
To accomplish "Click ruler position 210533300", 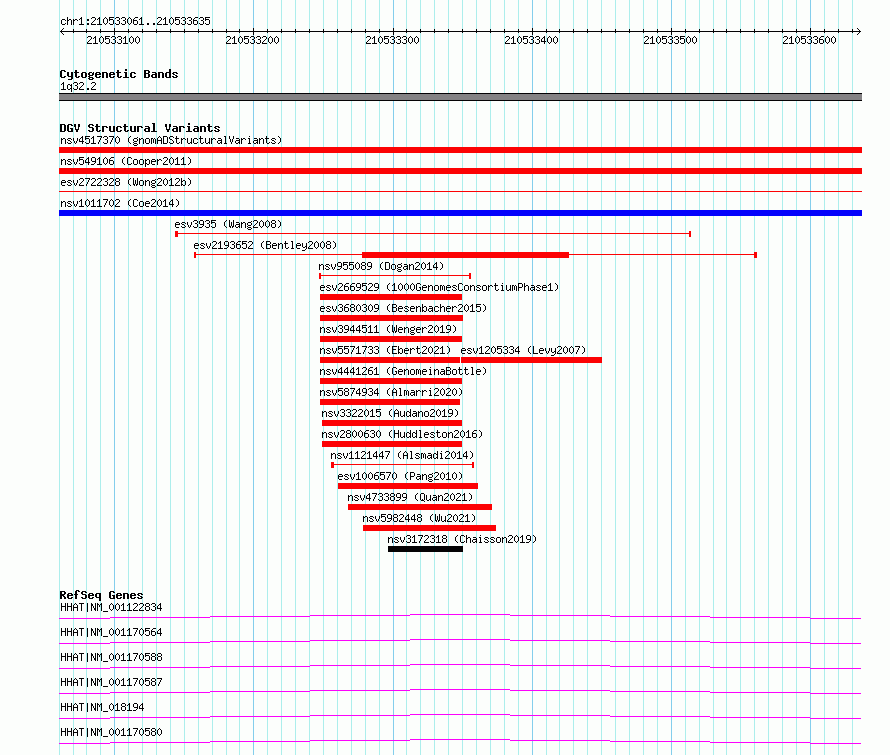I will point(393,40).
